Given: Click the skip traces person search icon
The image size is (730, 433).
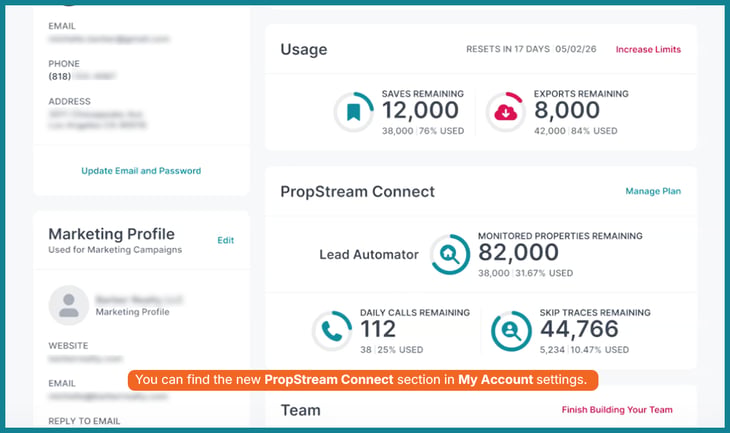Looking at the screenshot, I should (x=511, y=331).
